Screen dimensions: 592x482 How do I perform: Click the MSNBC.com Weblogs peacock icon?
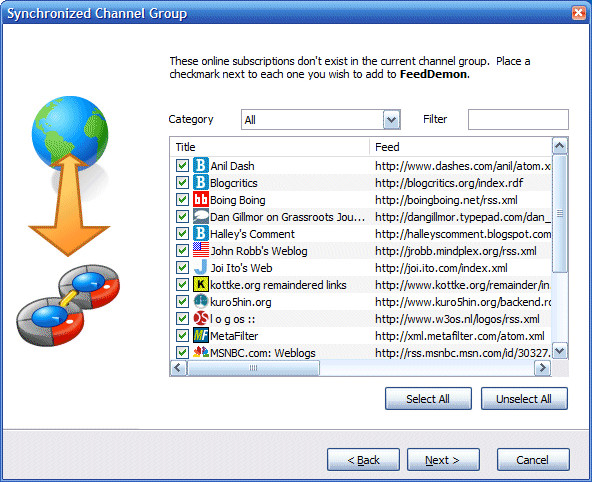click(200, 352)
